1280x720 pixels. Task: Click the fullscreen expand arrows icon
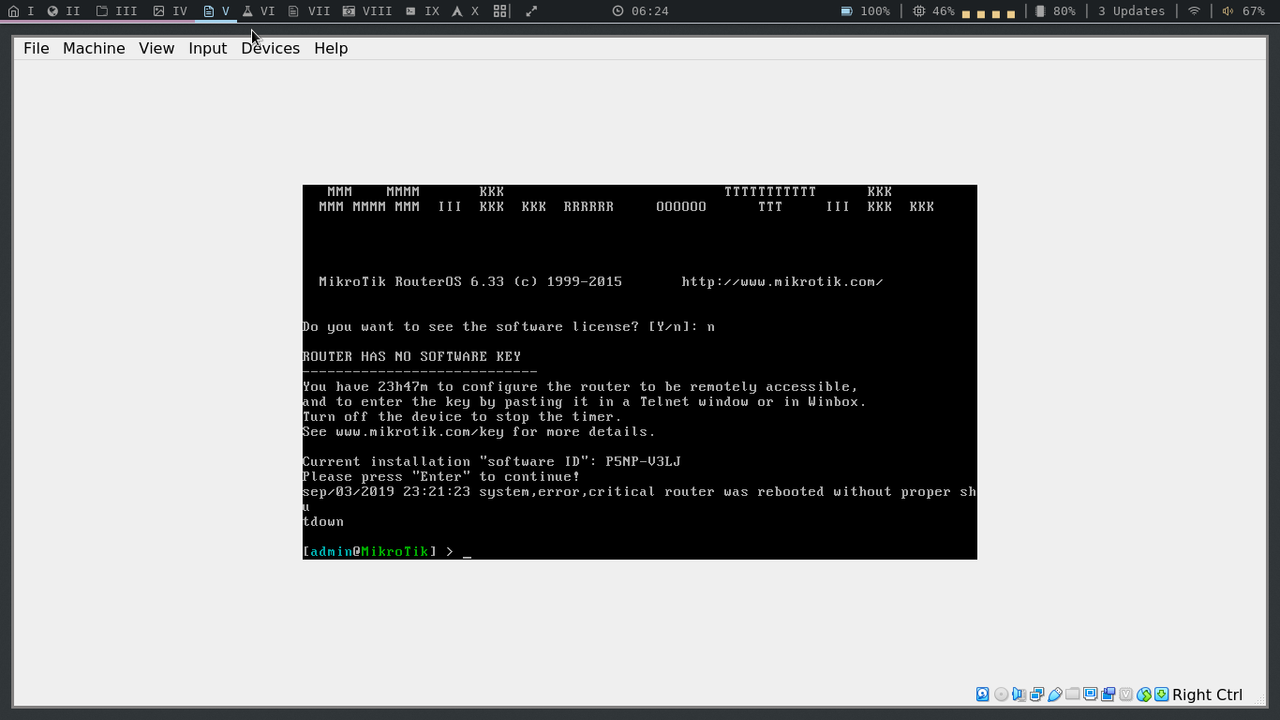pyautogui.click(x=531, y=11)
